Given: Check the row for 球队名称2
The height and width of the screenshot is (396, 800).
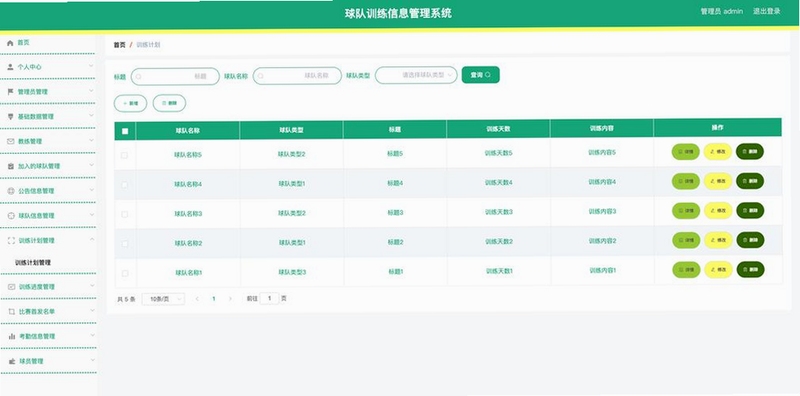Looking at the screenshot, I should [x=124, y=244].
